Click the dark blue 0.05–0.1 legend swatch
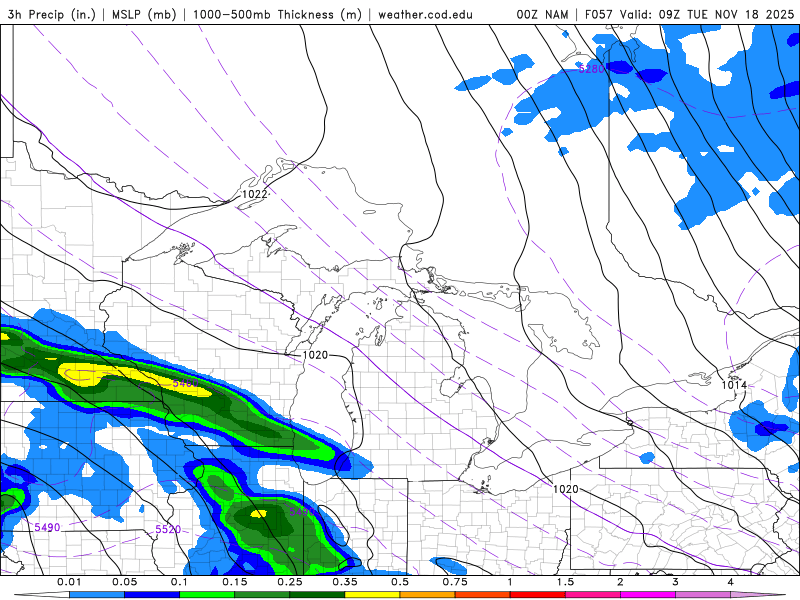Image resolution: width=800 pixels, height=600 pixels. pyautogui.click(x=152, y=595)
